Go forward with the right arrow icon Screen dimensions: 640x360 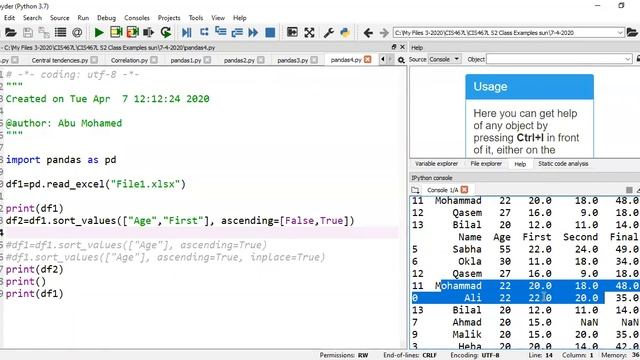384,33
